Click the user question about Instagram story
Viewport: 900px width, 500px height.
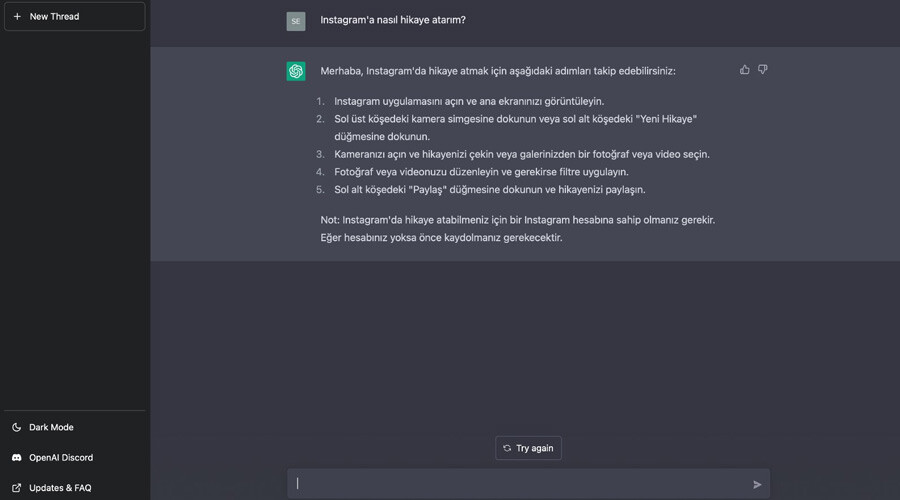coord(393,20)
